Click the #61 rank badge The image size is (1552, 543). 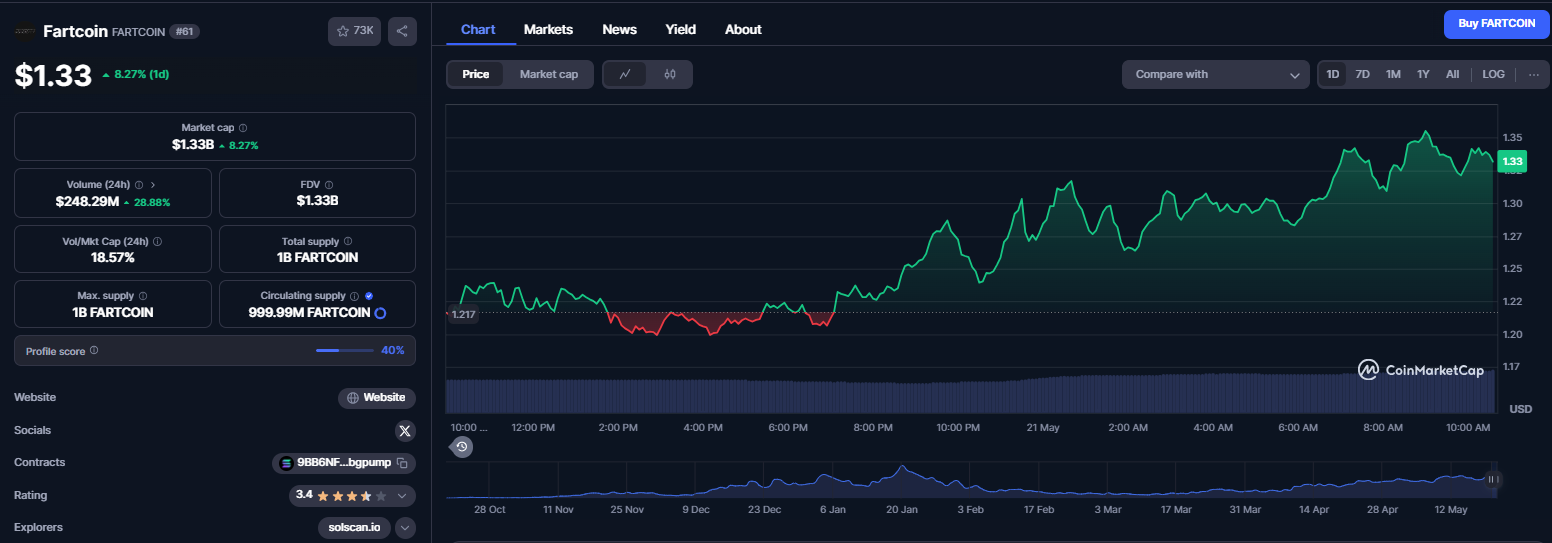184,31
